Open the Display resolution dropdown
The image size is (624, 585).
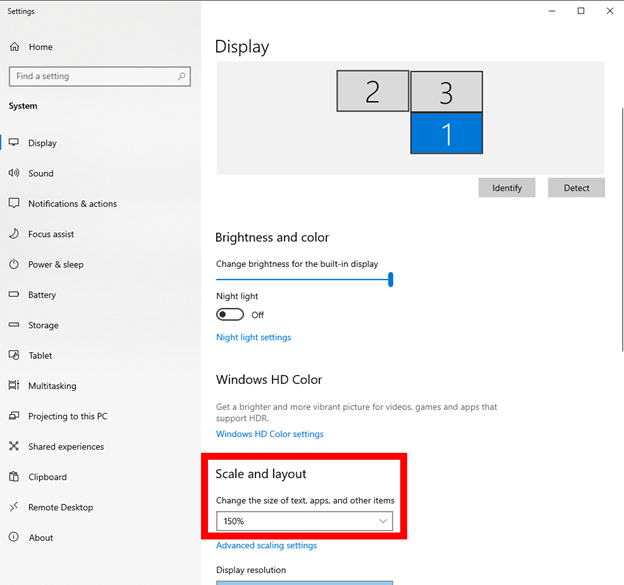pos(304,582)
